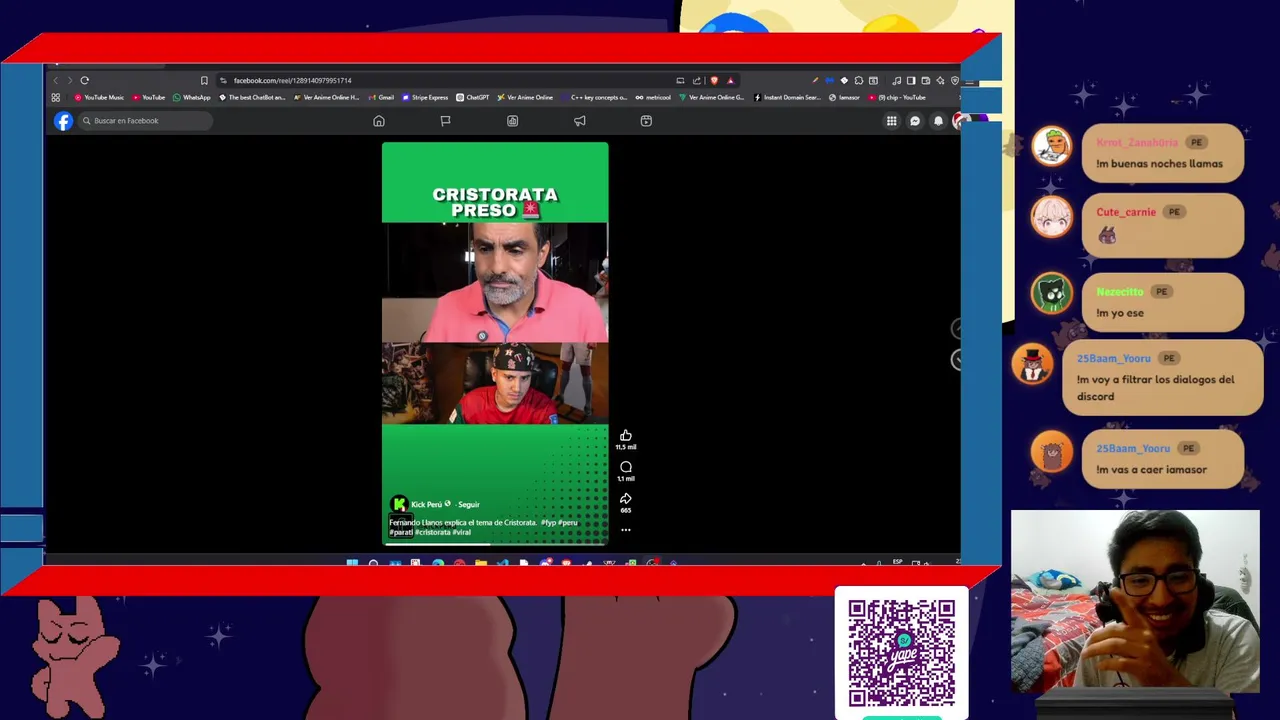Open Messenger chat icon

click(x=915, y=121)
